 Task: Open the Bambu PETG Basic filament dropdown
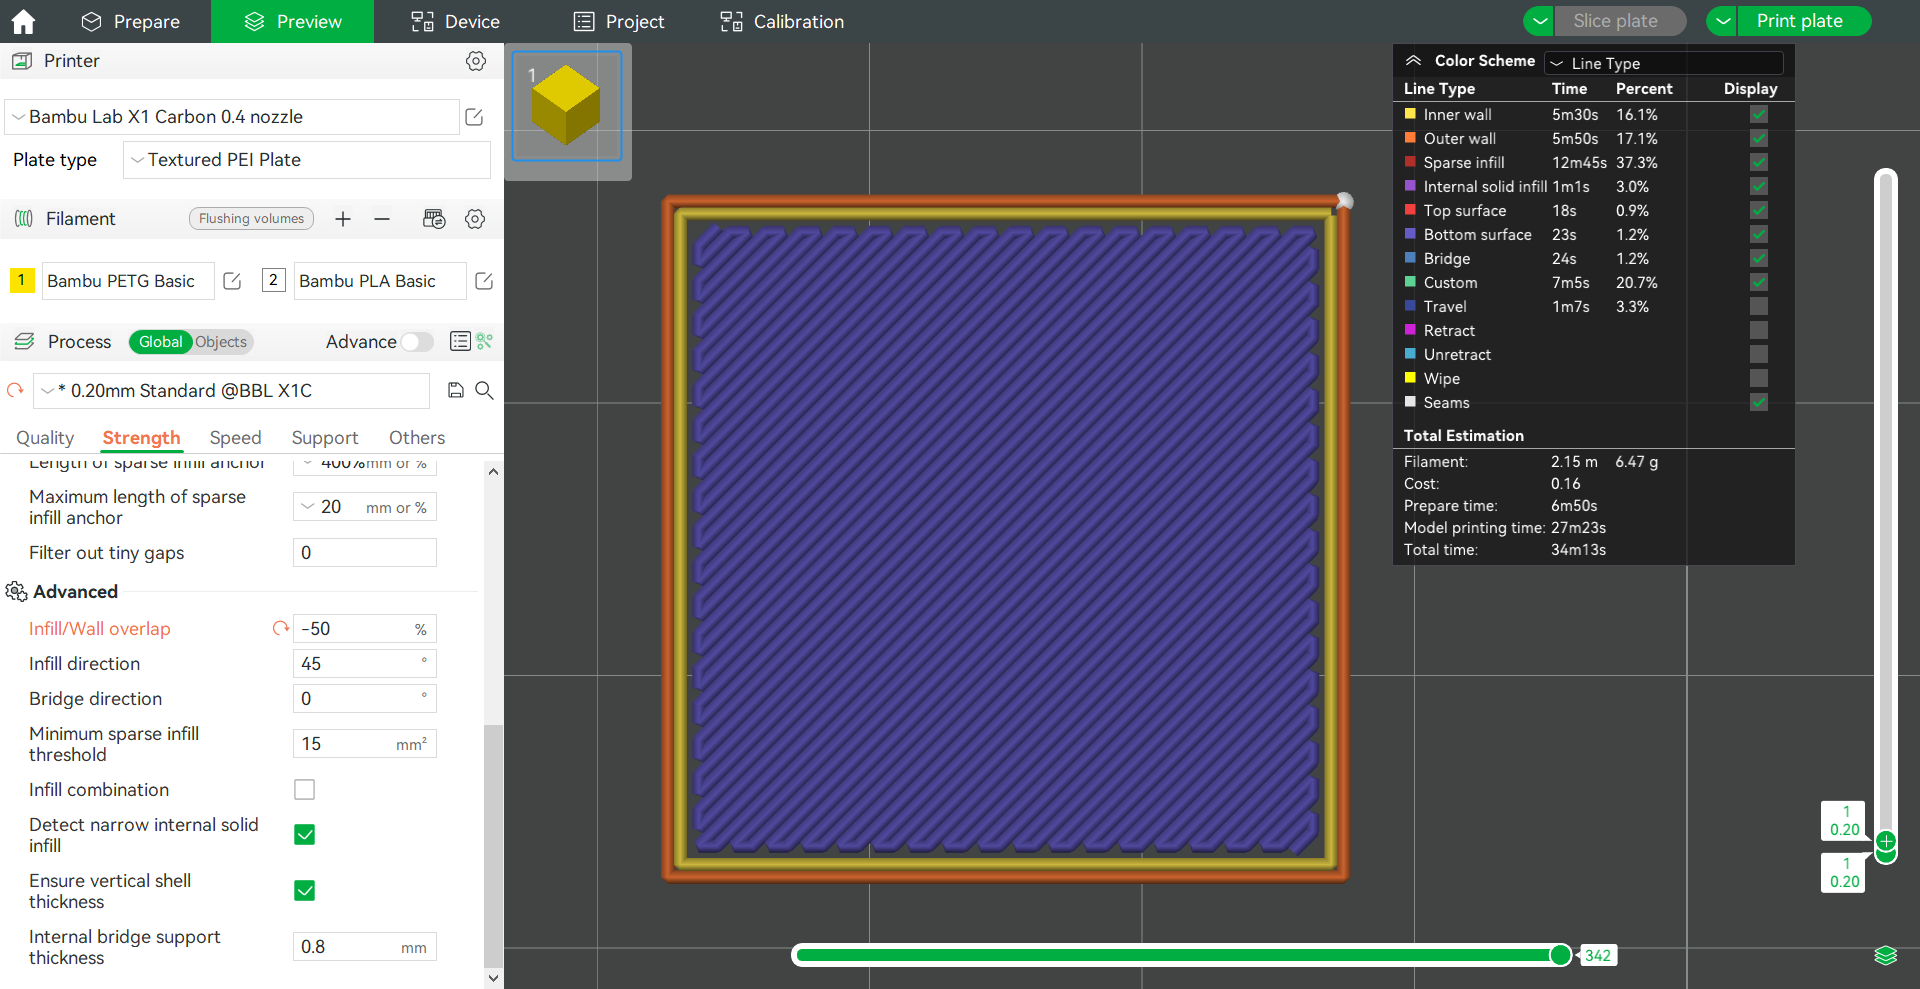128,281
